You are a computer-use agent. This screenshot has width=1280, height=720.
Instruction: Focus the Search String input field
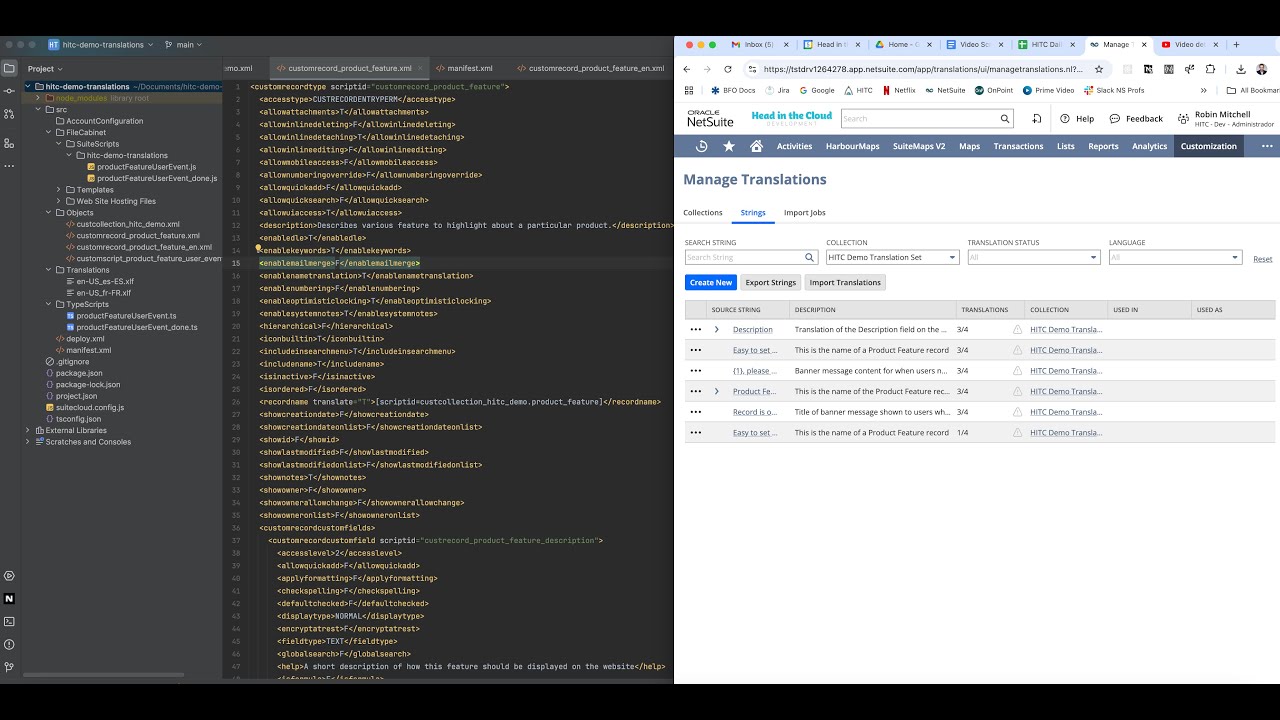(x=744, y=258)
